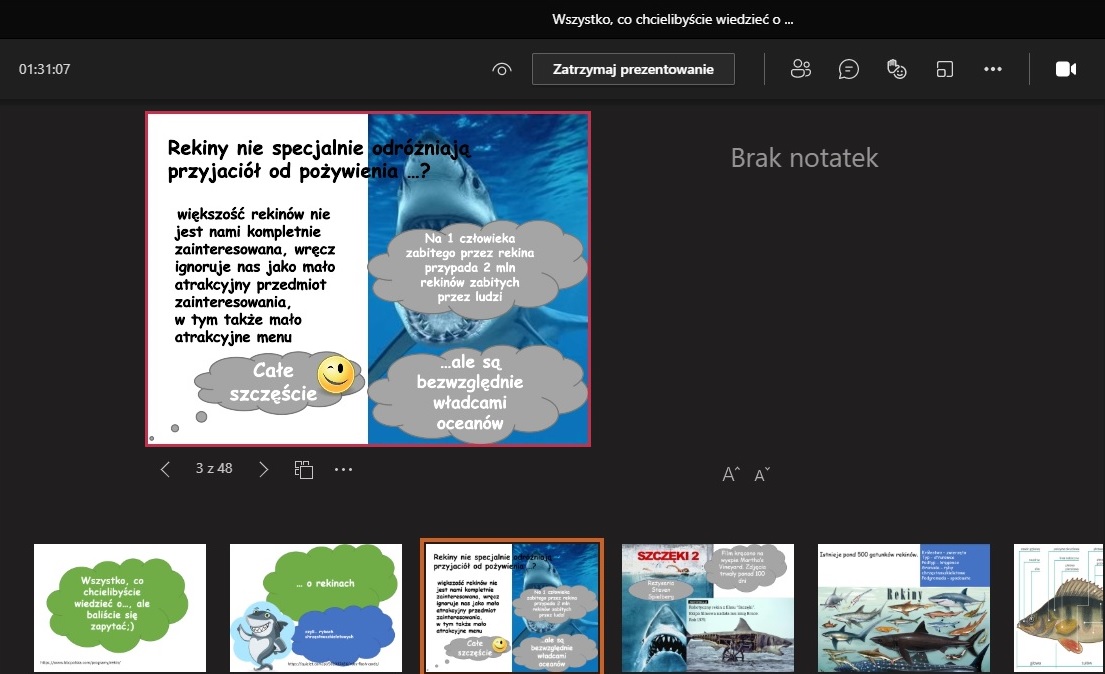
Task: Click the raise hand reactions icon
Action: pos(897,69)
